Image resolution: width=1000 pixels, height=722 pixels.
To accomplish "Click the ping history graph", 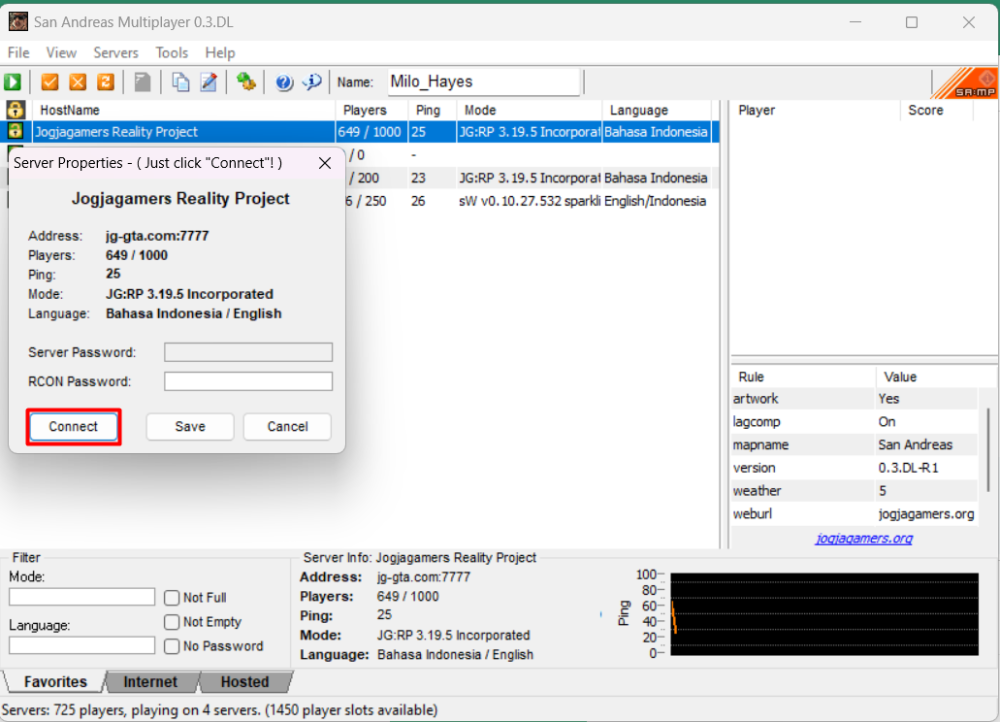I will point(824,614).
